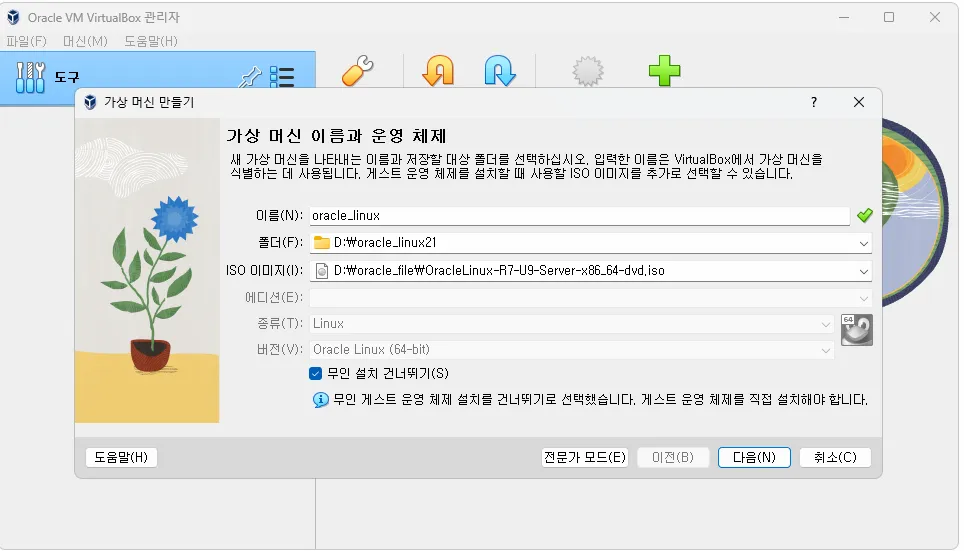Click the VirtualBox icon in dialog title
The height and width of the screenshot is (551, 964).
[x=90, y=102]
